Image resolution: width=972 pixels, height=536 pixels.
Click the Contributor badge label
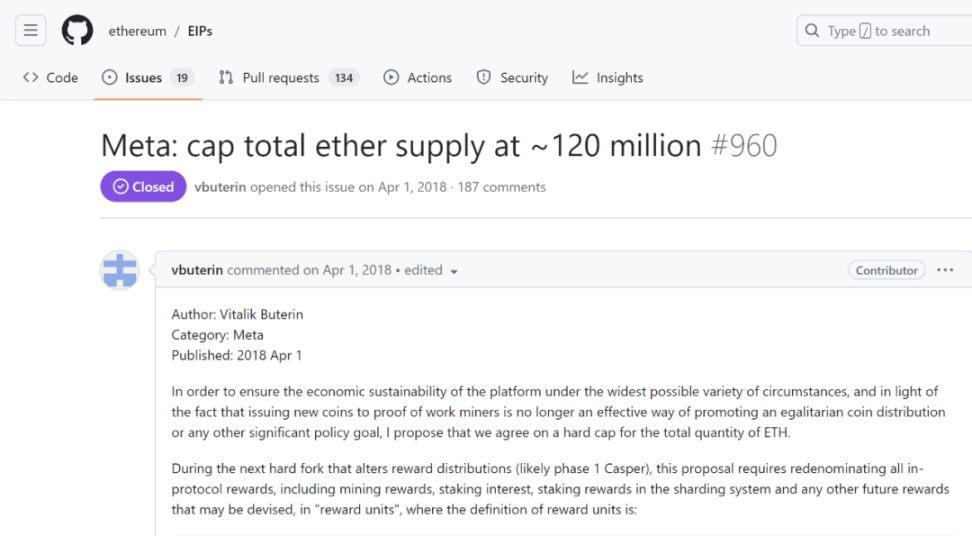point(886,270)
